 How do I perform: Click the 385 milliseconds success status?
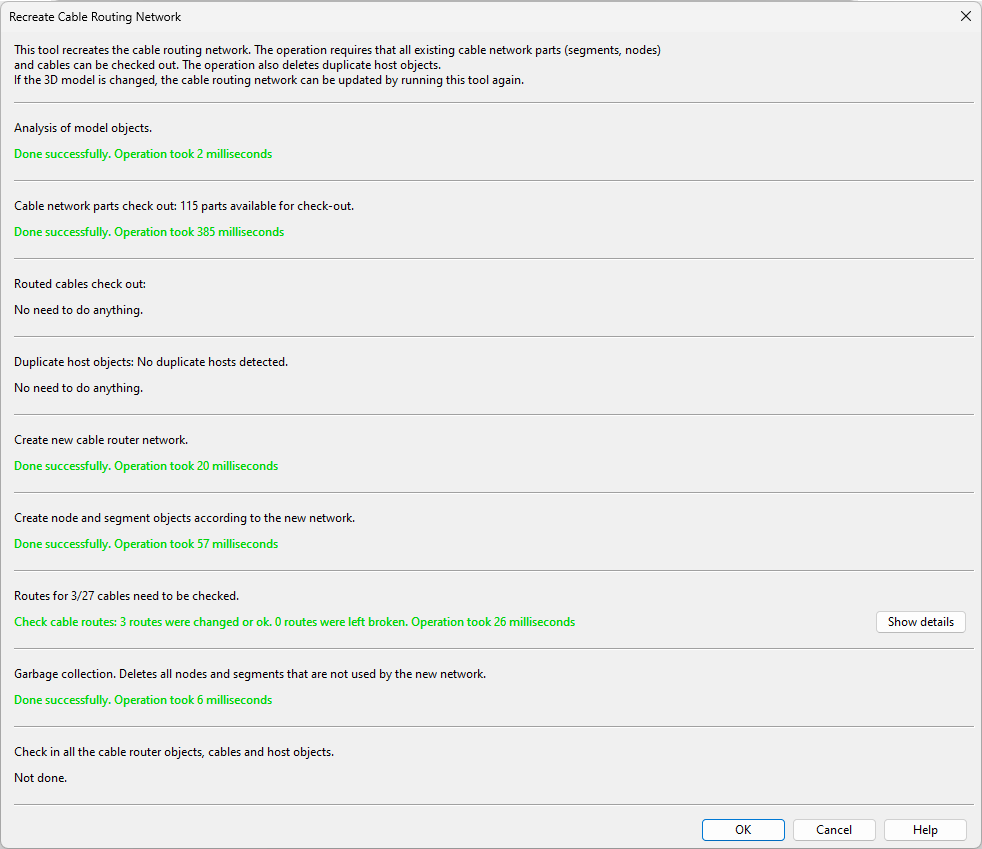(x=149, y=232)
